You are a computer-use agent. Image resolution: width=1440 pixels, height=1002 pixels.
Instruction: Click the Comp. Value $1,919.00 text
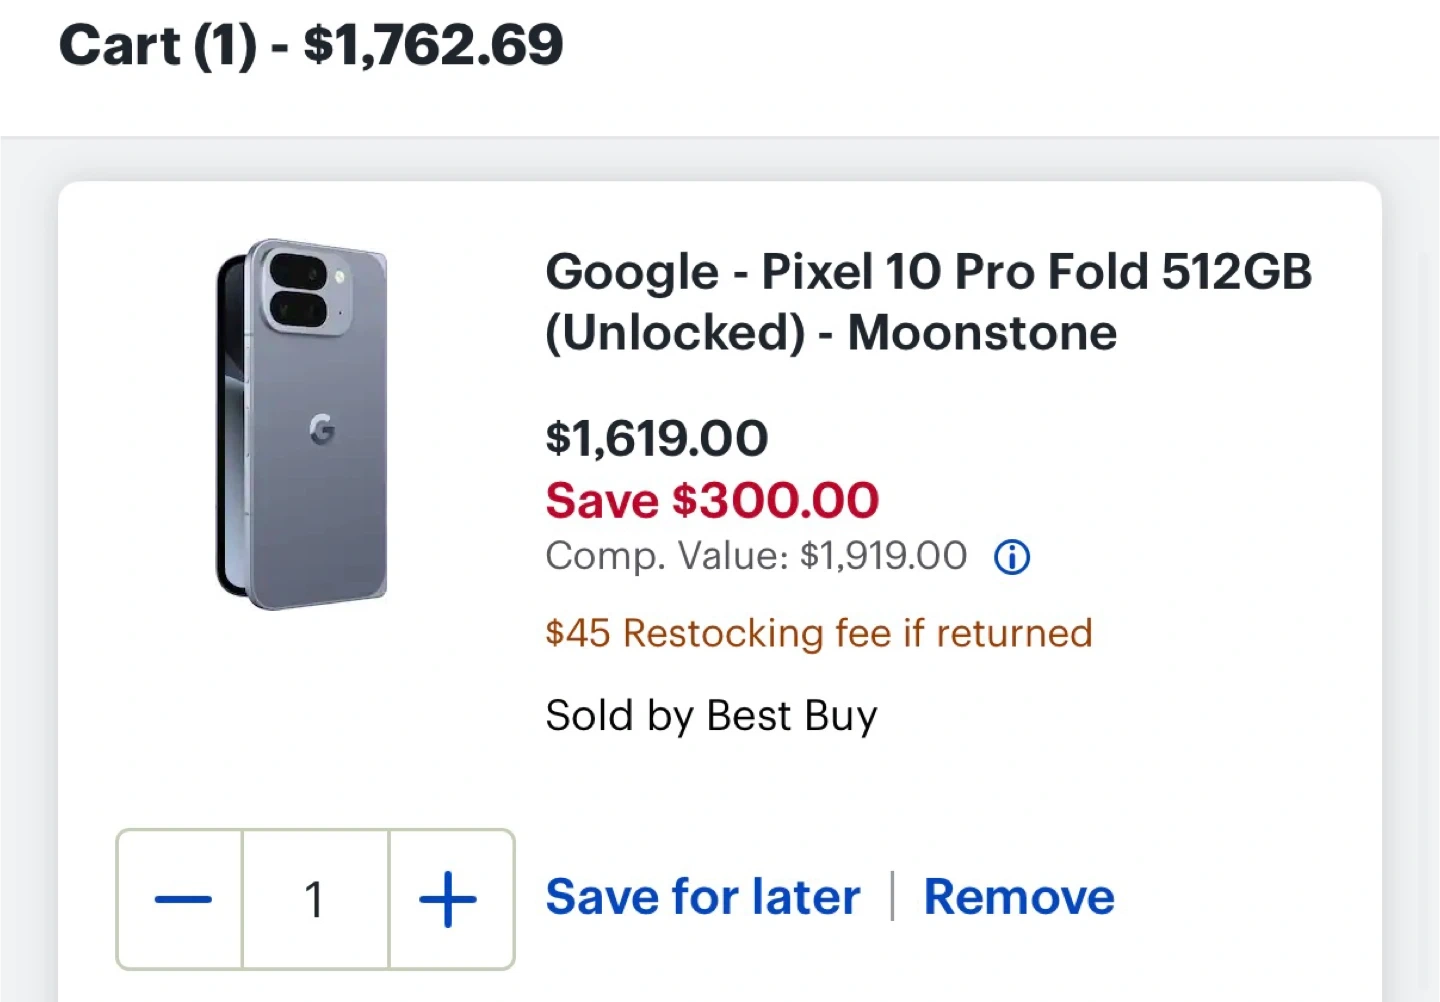tap(756, 556)
